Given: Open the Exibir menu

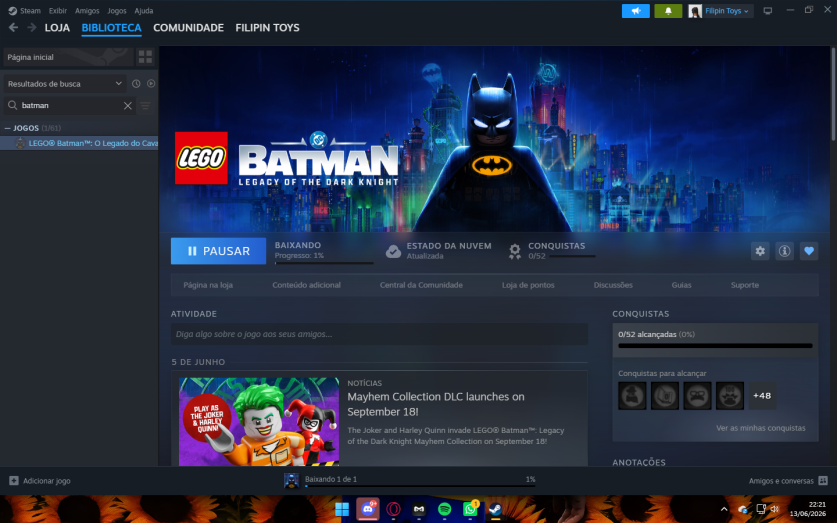Looking at the screenshot, I should pyautogui.click(x=58, y=11).
